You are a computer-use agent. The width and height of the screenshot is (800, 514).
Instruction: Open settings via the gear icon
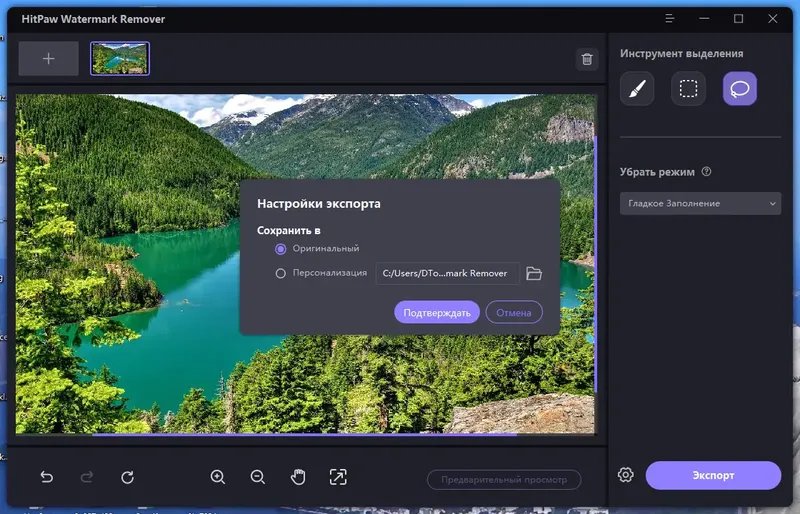click(x=626, y=475)
